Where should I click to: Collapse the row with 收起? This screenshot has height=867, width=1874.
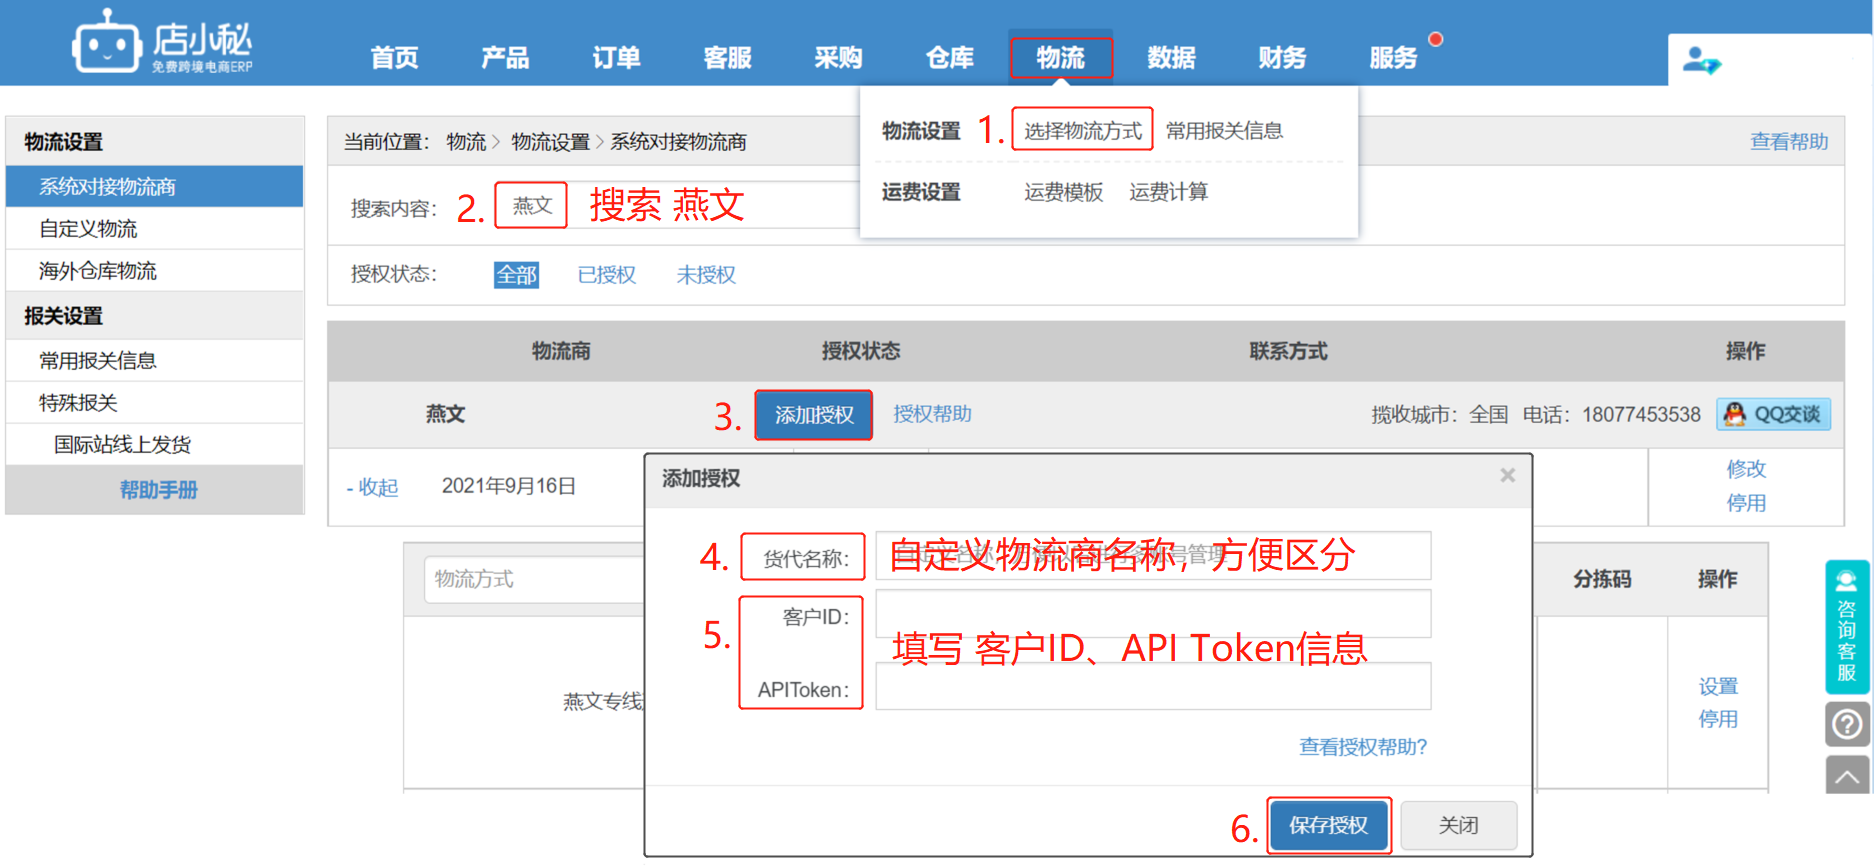pos(372,487)
